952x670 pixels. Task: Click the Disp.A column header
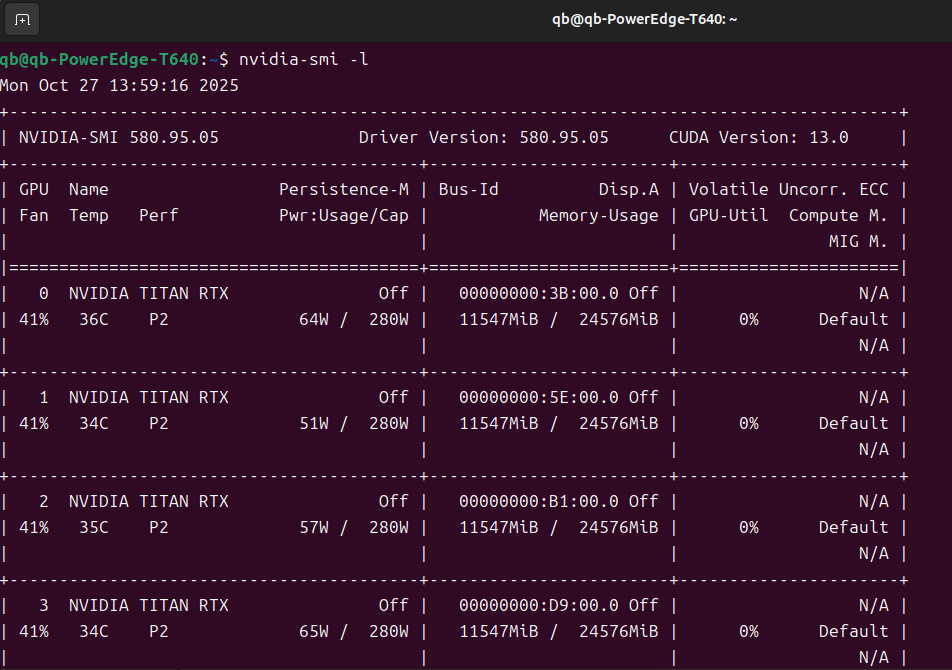click(629, 189)
